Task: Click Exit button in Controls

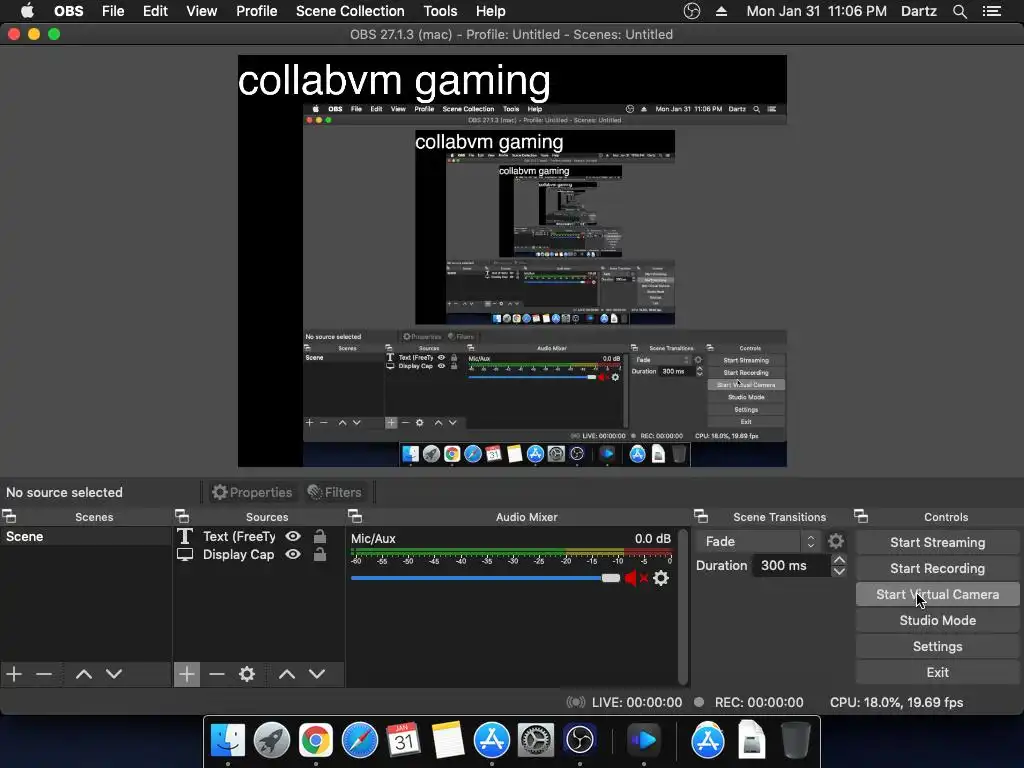Action: 937,673
